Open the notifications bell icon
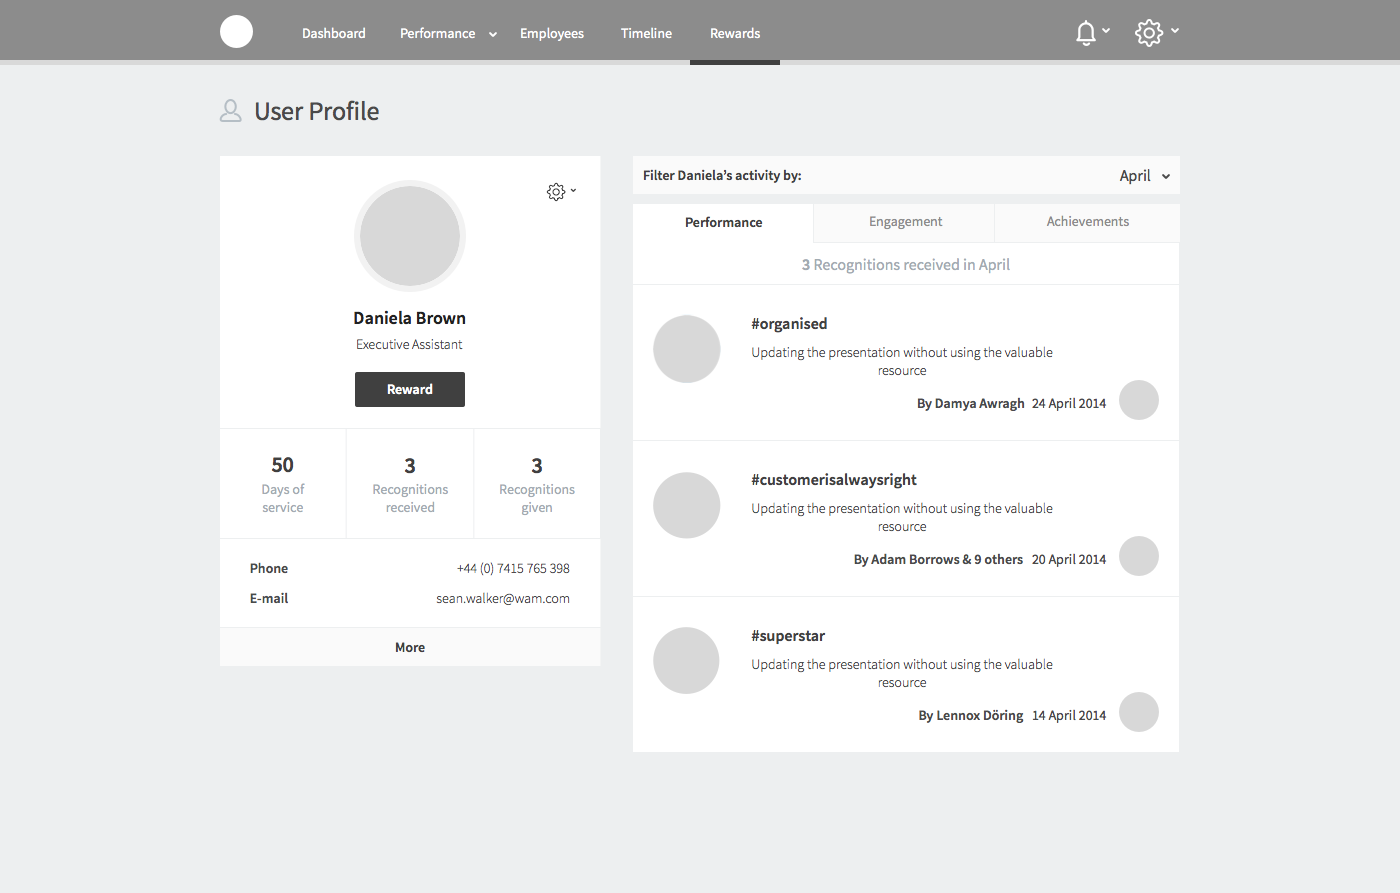Image resolution: width=1400 pixels, height=893 pixels. [1085, 33]
